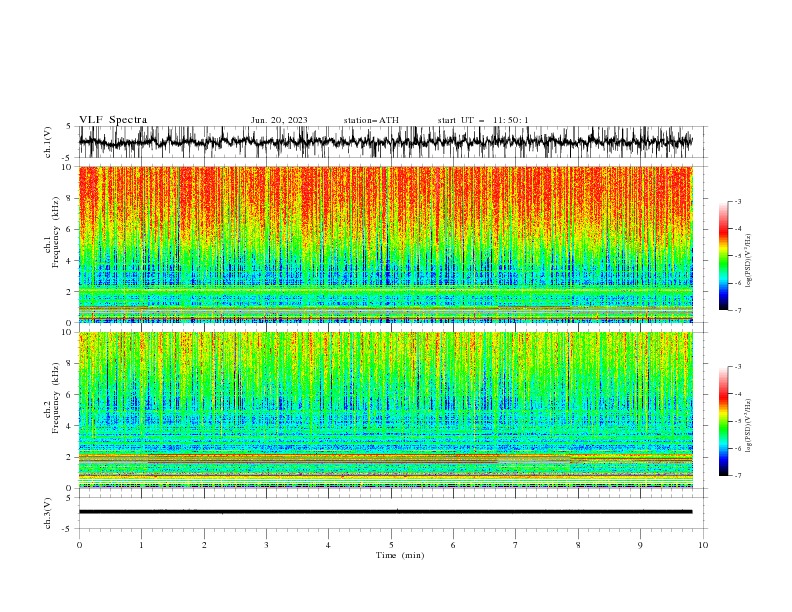Click the "-7" label under ch.2 color bar
This screenshot has width=792, height=612.
click(738, 476)
